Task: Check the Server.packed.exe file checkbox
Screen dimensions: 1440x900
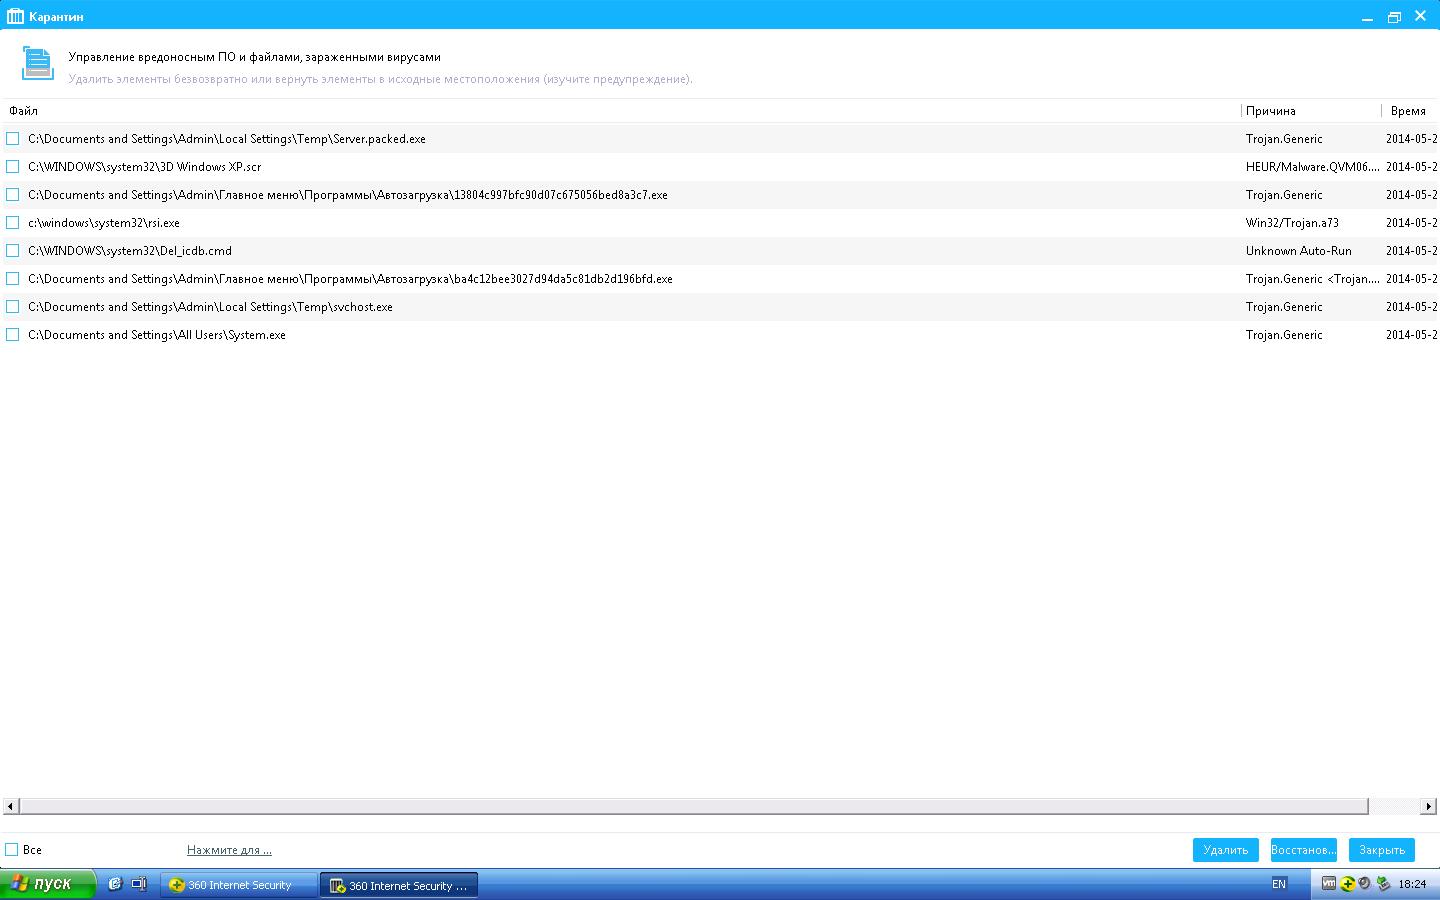Action: click(13, 139)
